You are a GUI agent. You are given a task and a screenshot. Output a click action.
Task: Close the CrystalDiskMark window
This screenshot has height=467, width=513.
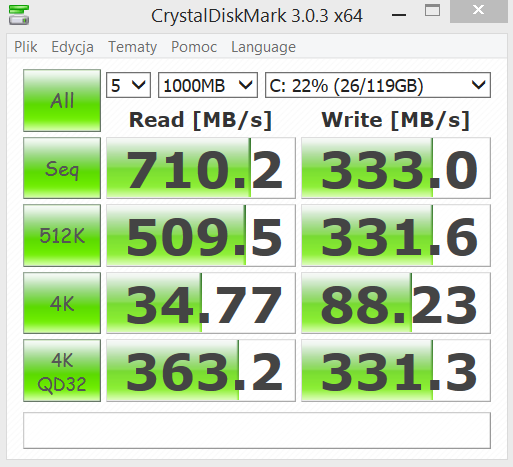[478, 11]
